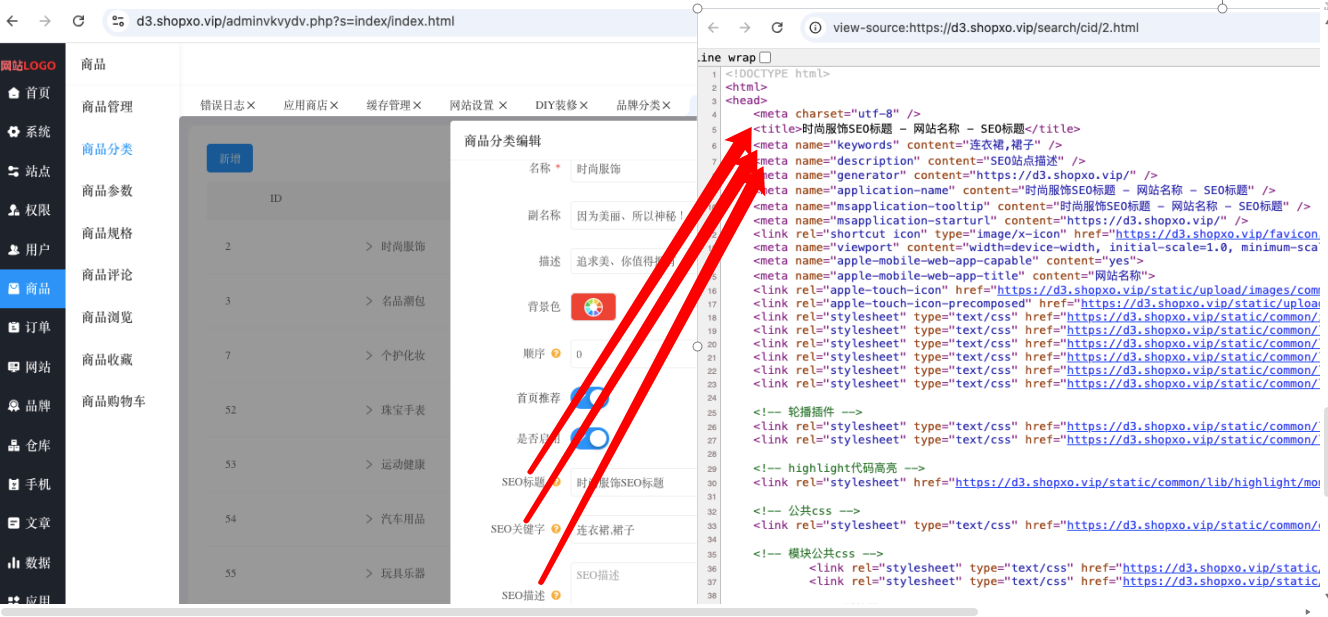Click reload icon in view-source window

coord(777,28)
